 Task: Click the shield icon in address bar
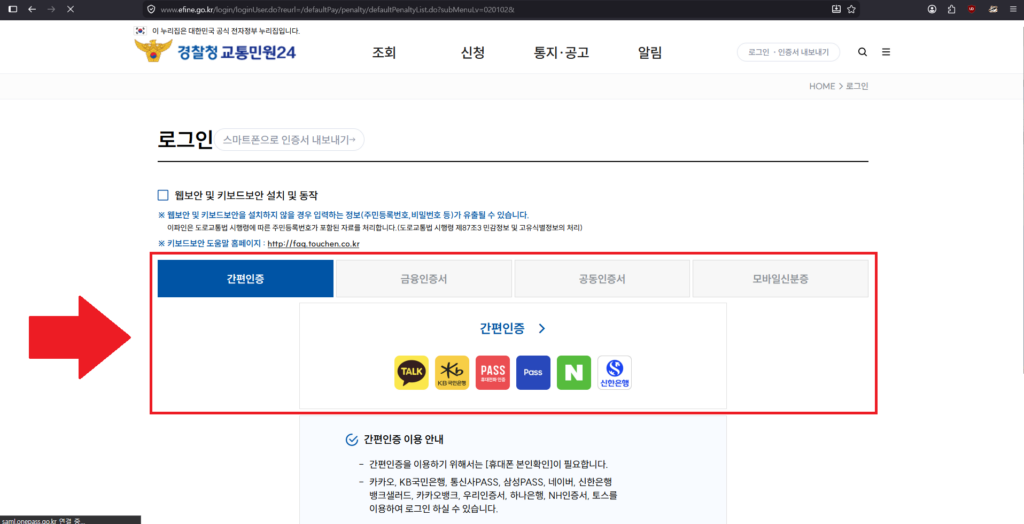[151, 9]
